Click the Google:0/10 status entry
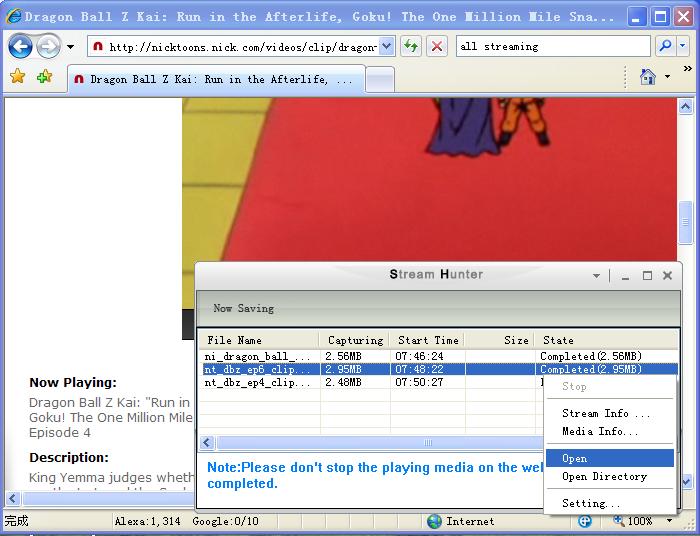700x536 pixels. coord(225,521)
